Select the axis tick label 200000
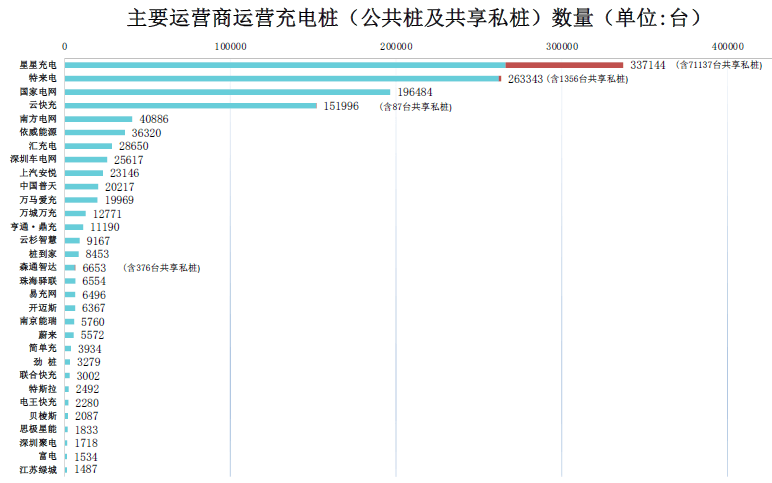Viewport: 772px width, 483px height. (x=396, y=47)
